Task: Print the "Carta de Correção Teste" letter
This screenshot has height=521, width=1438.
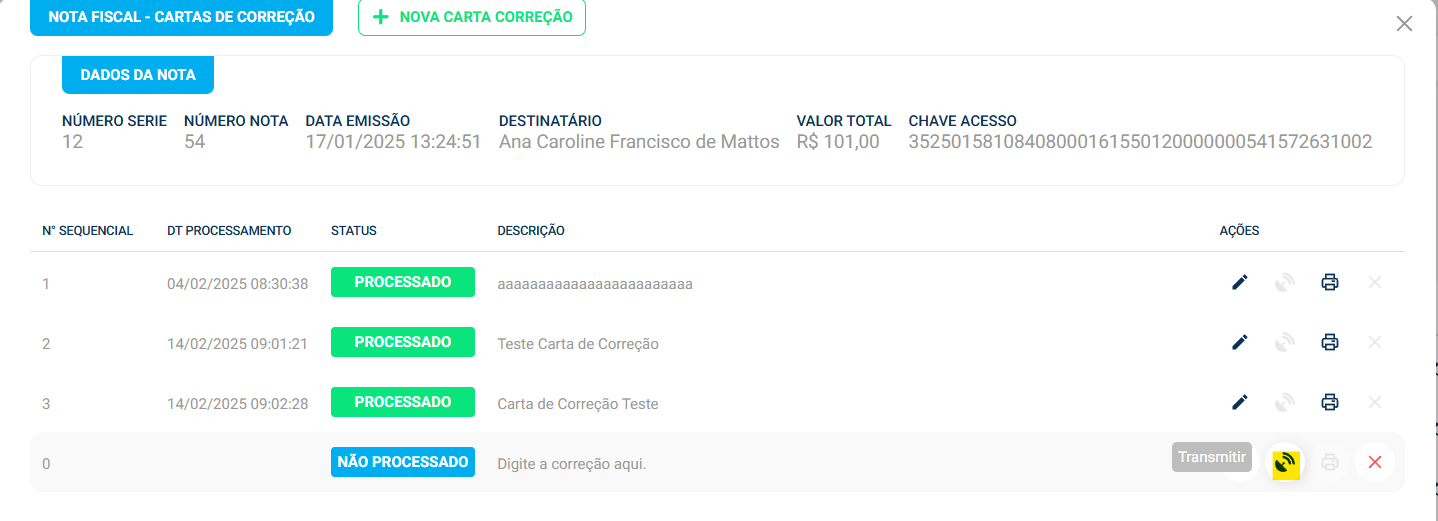Action: 1329,403
